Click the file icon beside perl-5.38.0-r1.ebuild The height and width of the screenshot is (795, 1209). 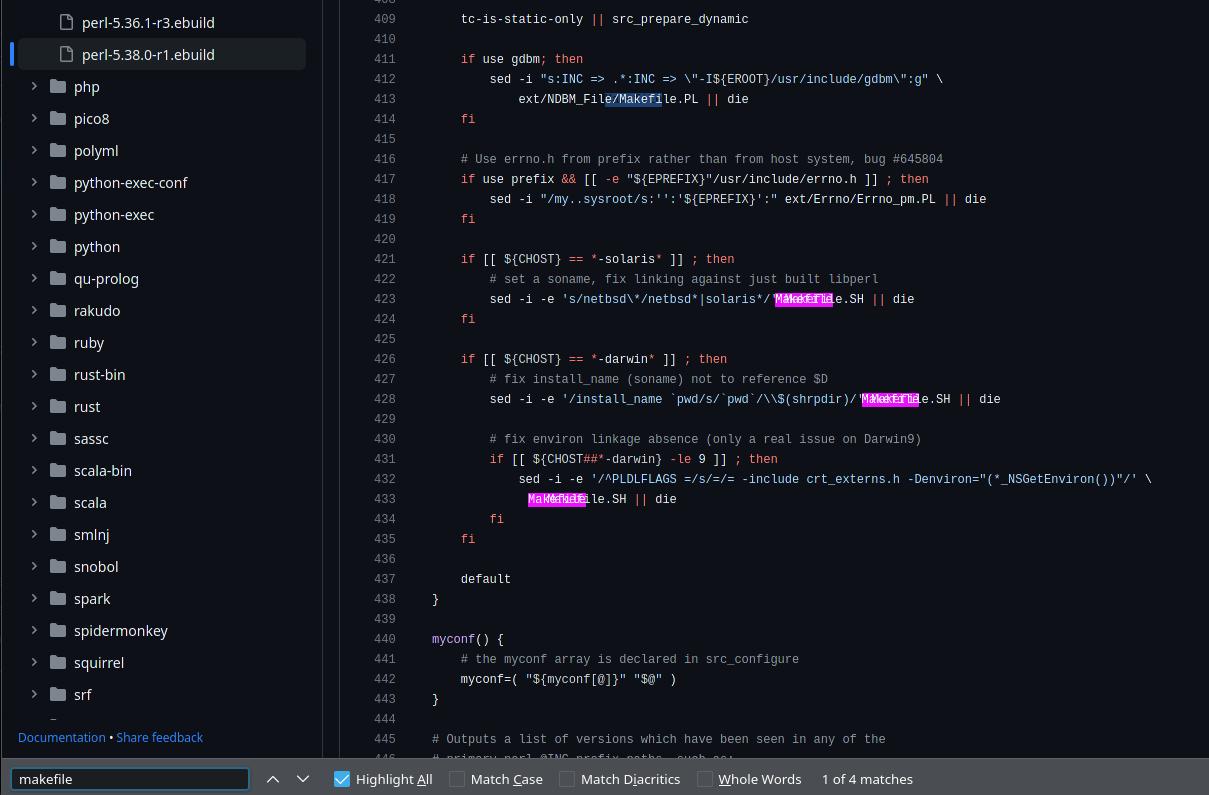coord(68,54)
